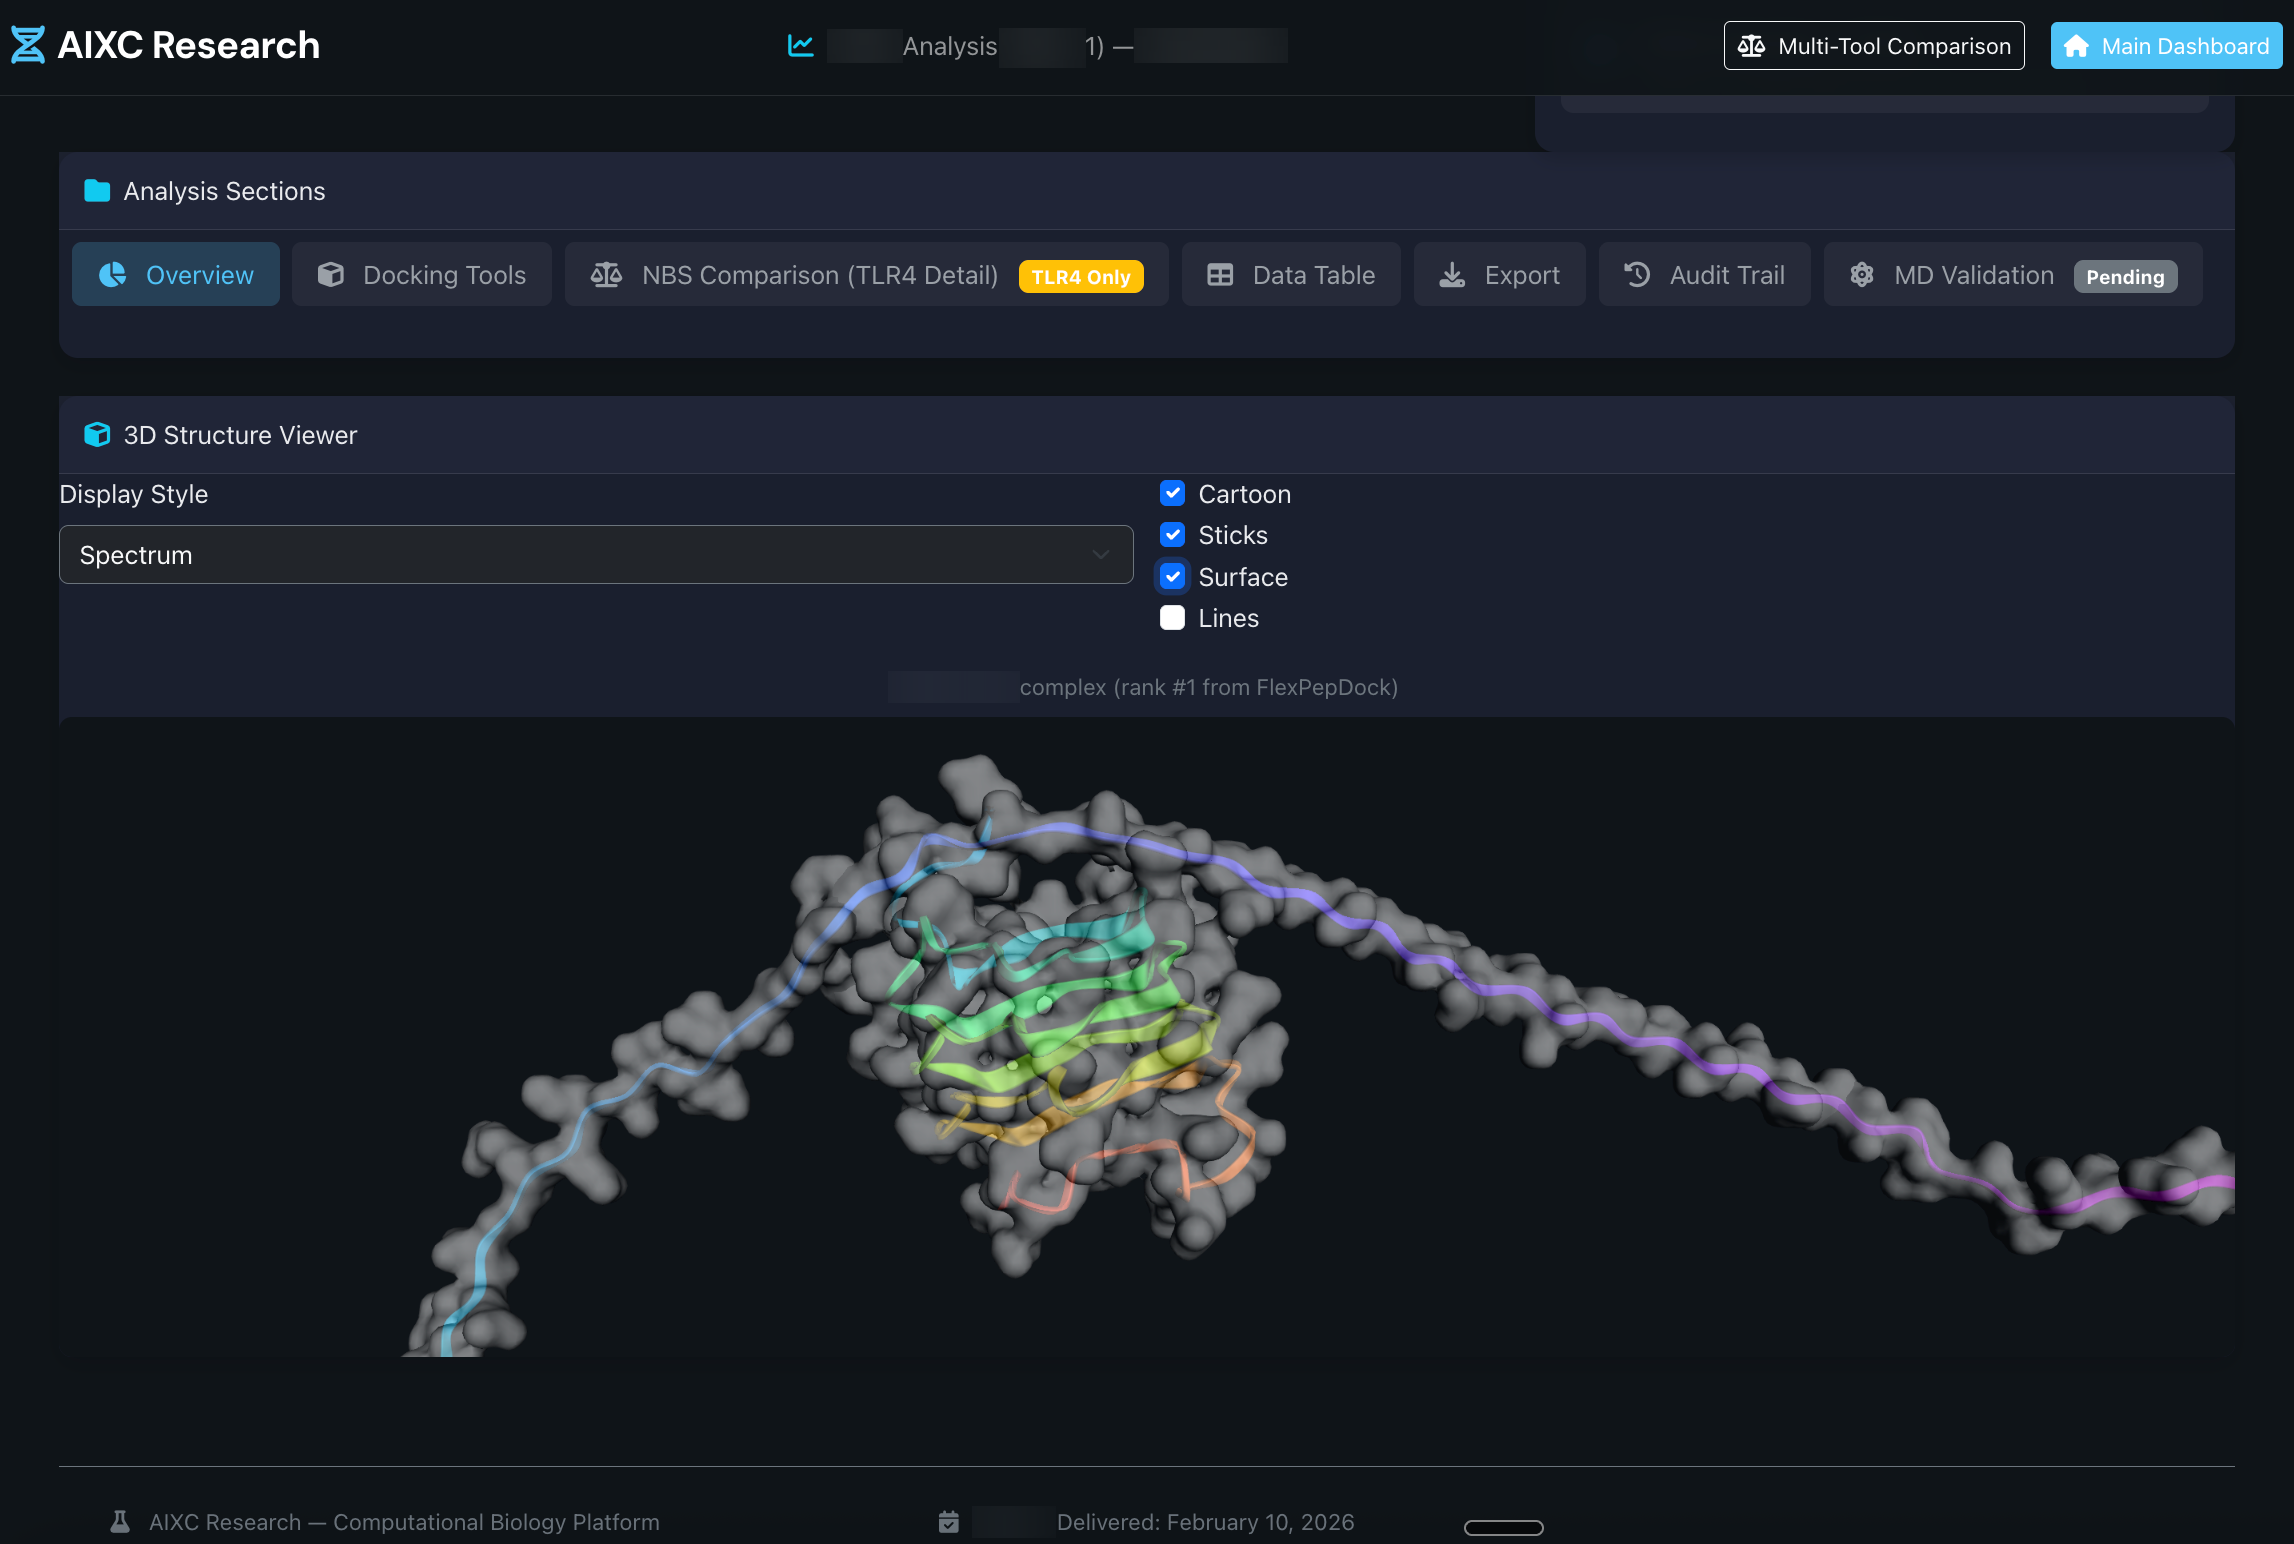2294x1544 pixels.
Task: Click the scales icon on NBS Comparison
Action: pos(607,274)
